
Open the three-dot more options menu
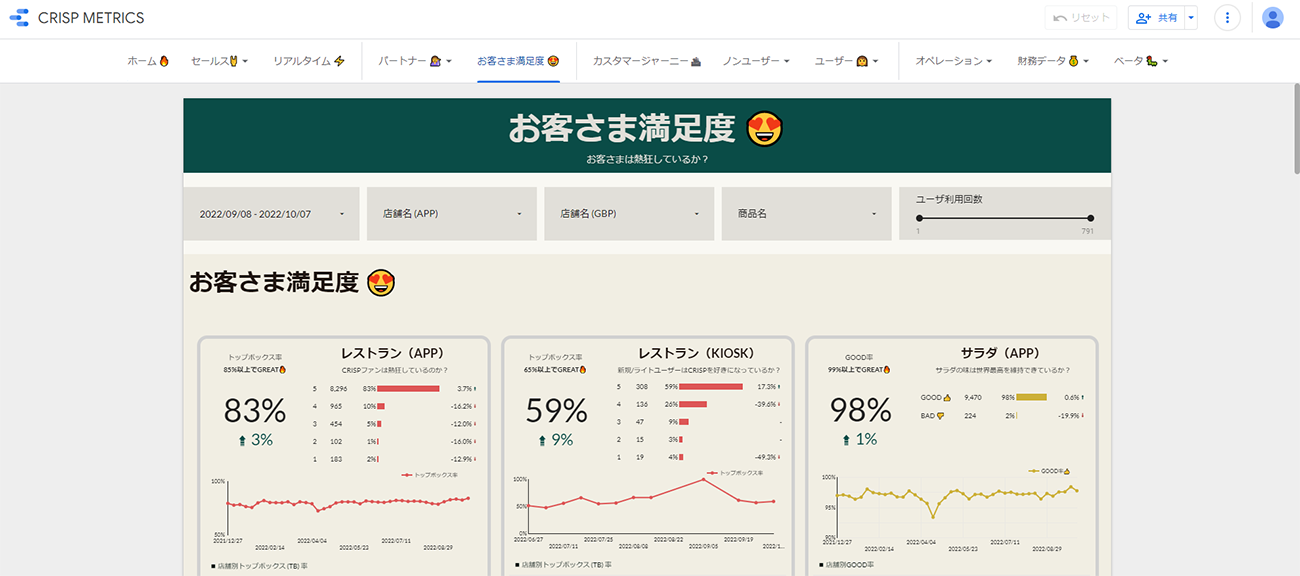1227,18
